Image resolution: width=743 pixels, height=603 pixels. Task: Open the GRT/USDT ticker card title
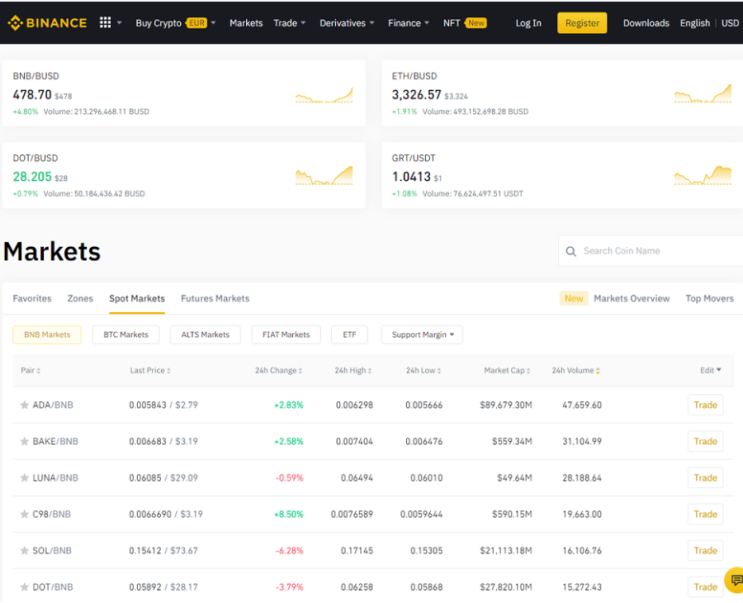(x=413, y=158)
